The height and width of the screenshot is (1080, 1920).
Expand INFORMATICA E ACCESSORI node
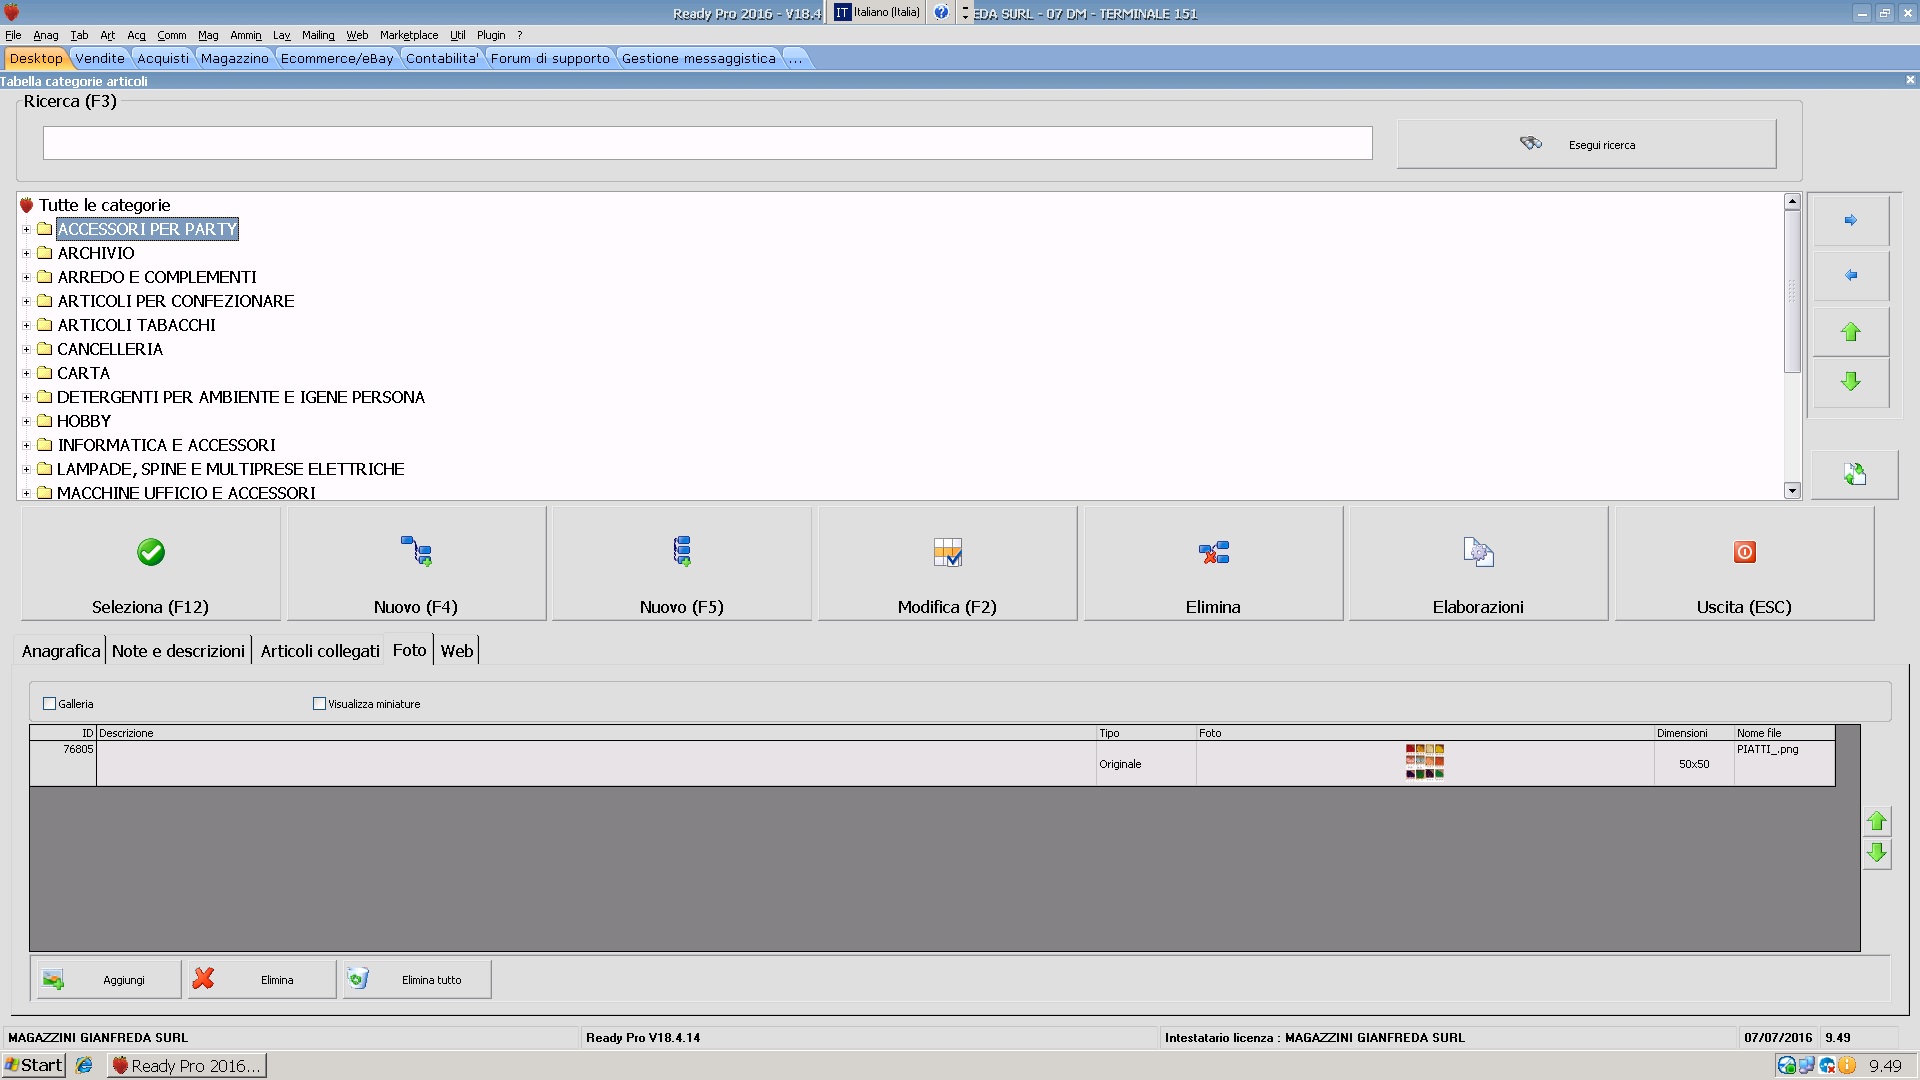coord(26,445)
